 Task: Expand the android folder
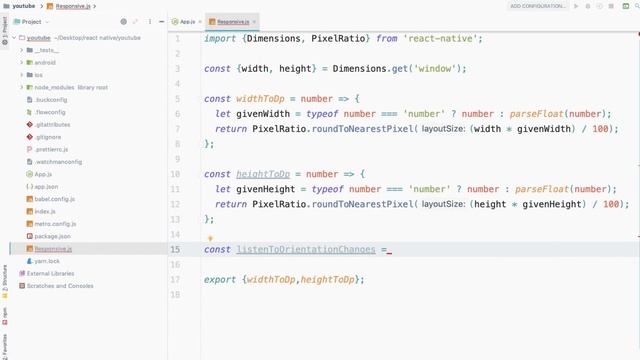click(x=22, y=62)
